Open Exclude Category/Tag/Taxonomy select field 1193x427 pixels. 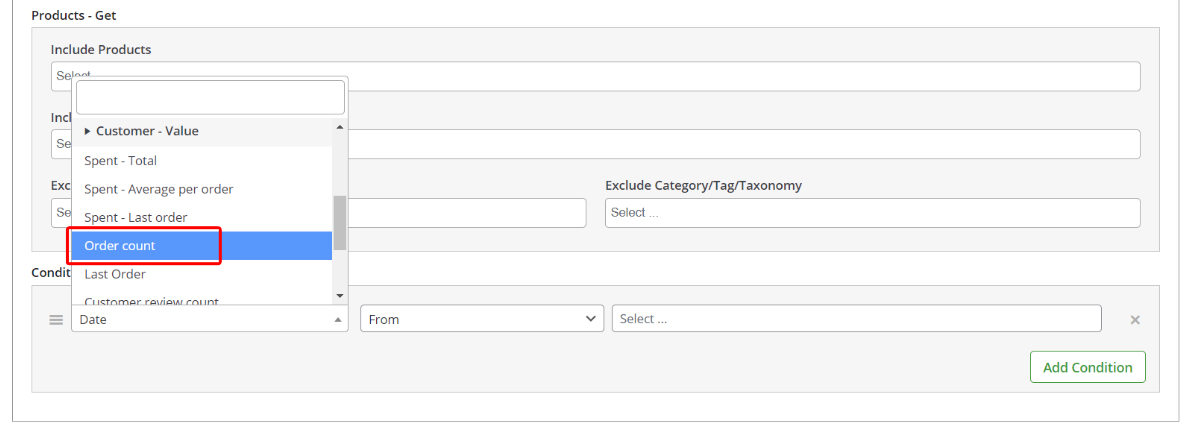[873, 212]
